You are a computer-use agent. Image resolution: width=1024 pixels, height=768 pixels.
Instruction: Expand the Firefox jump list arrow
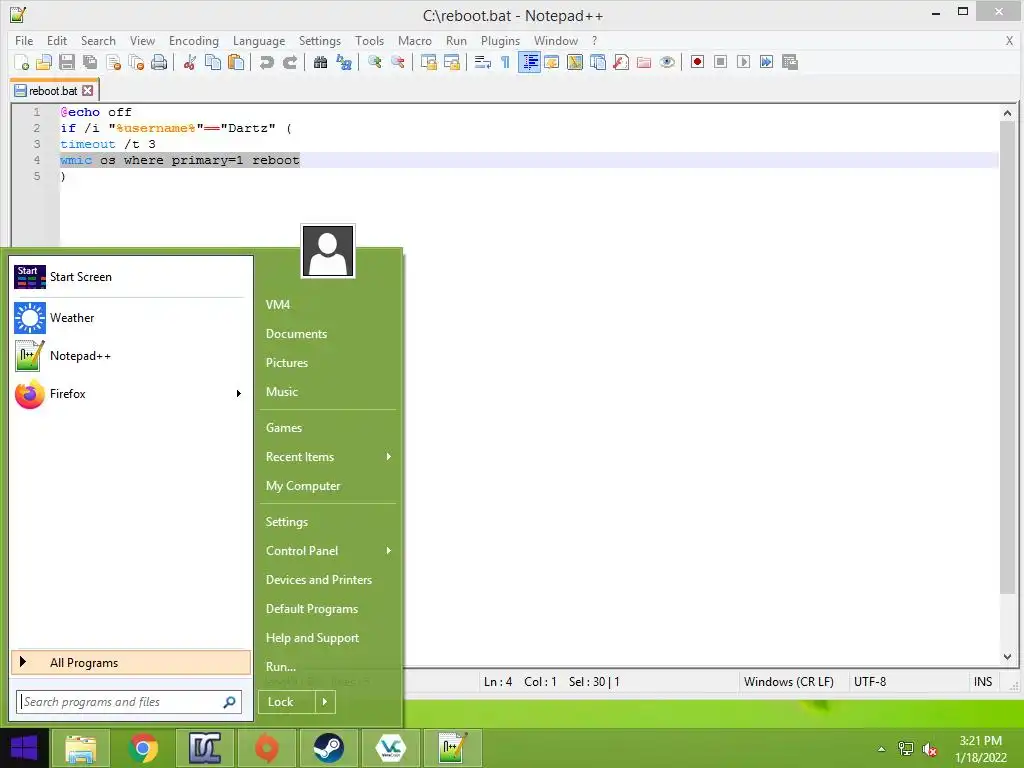[238, 394]
